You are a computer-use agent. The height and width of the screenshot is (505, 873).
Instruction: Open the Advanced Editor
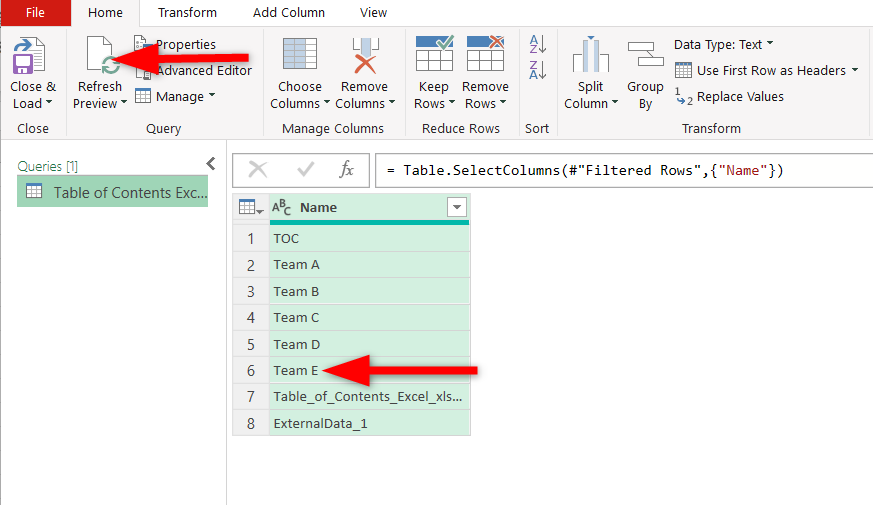point(194,71)
